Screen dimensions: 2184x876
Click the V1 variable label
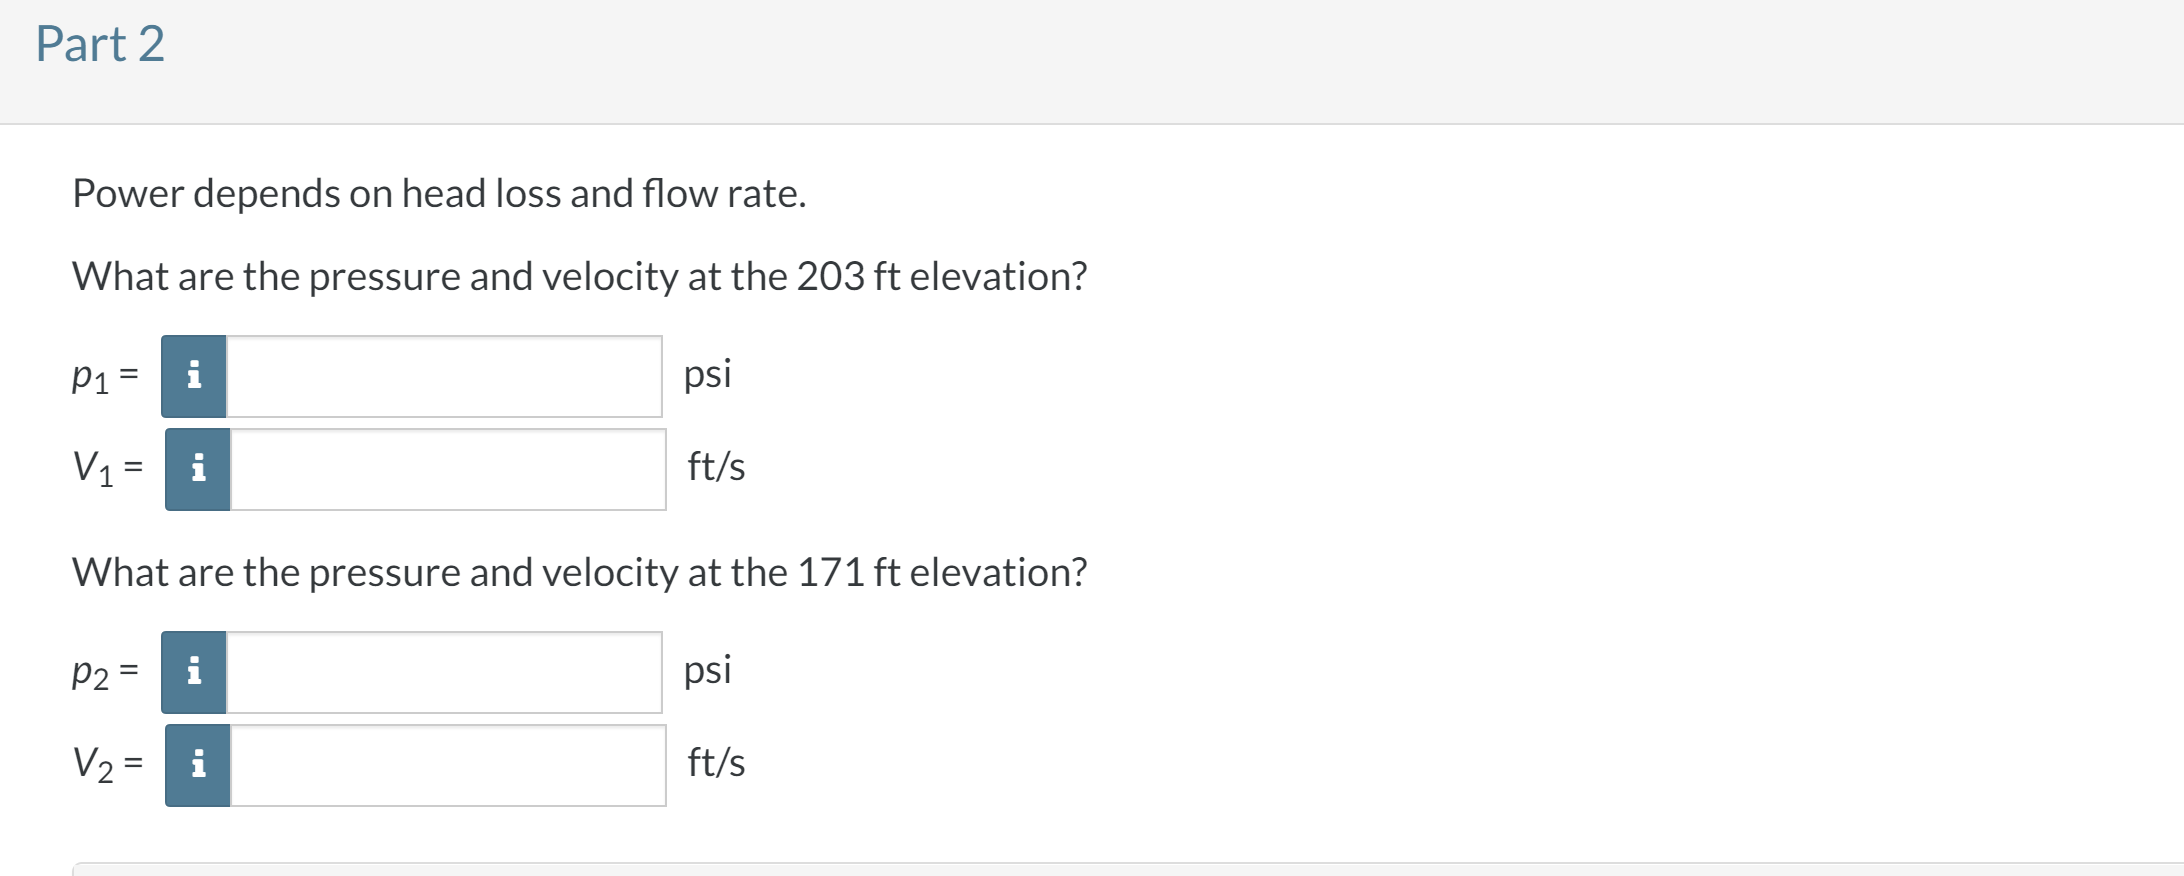[x=93, y=468]
